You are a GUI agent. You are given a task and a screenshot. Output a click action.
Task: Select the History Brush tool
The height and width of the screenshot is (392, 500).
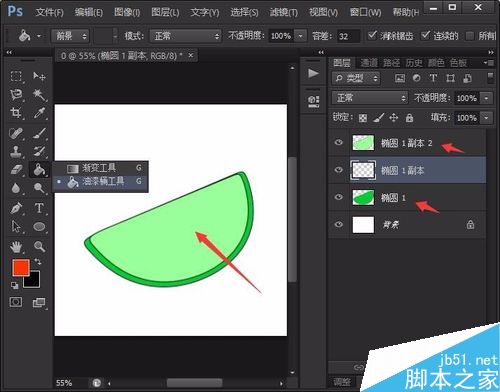click(39, 151)
